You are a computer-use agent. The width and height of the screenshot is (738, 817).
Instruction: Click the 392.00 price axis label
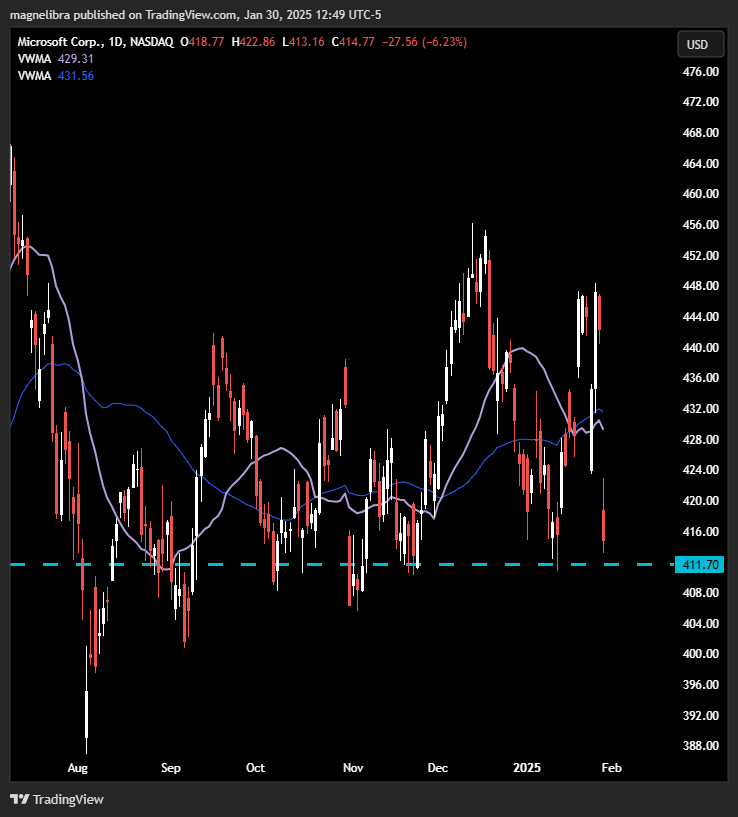pyautogui.click(x=700, y=715)
